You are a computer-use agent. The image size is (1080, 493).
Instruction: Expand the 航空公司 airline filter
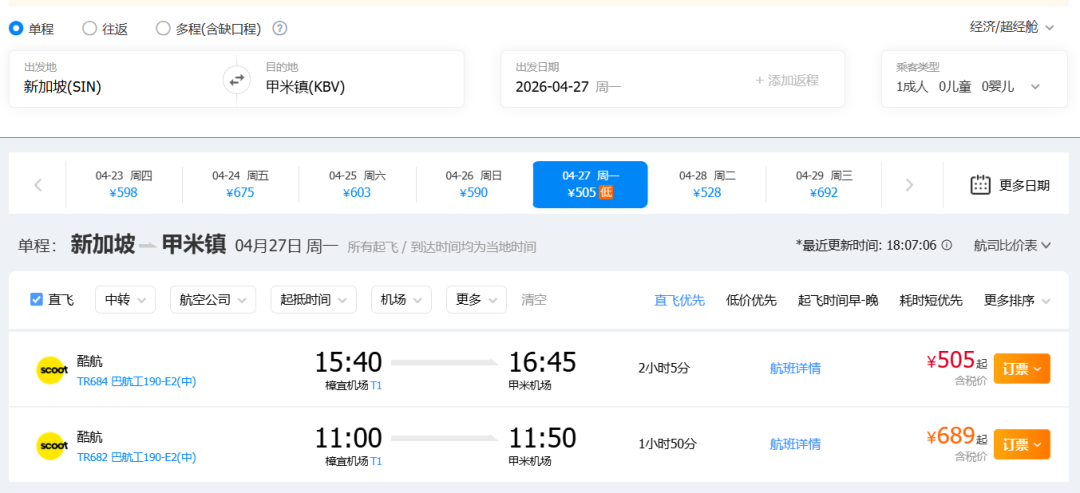212,299
